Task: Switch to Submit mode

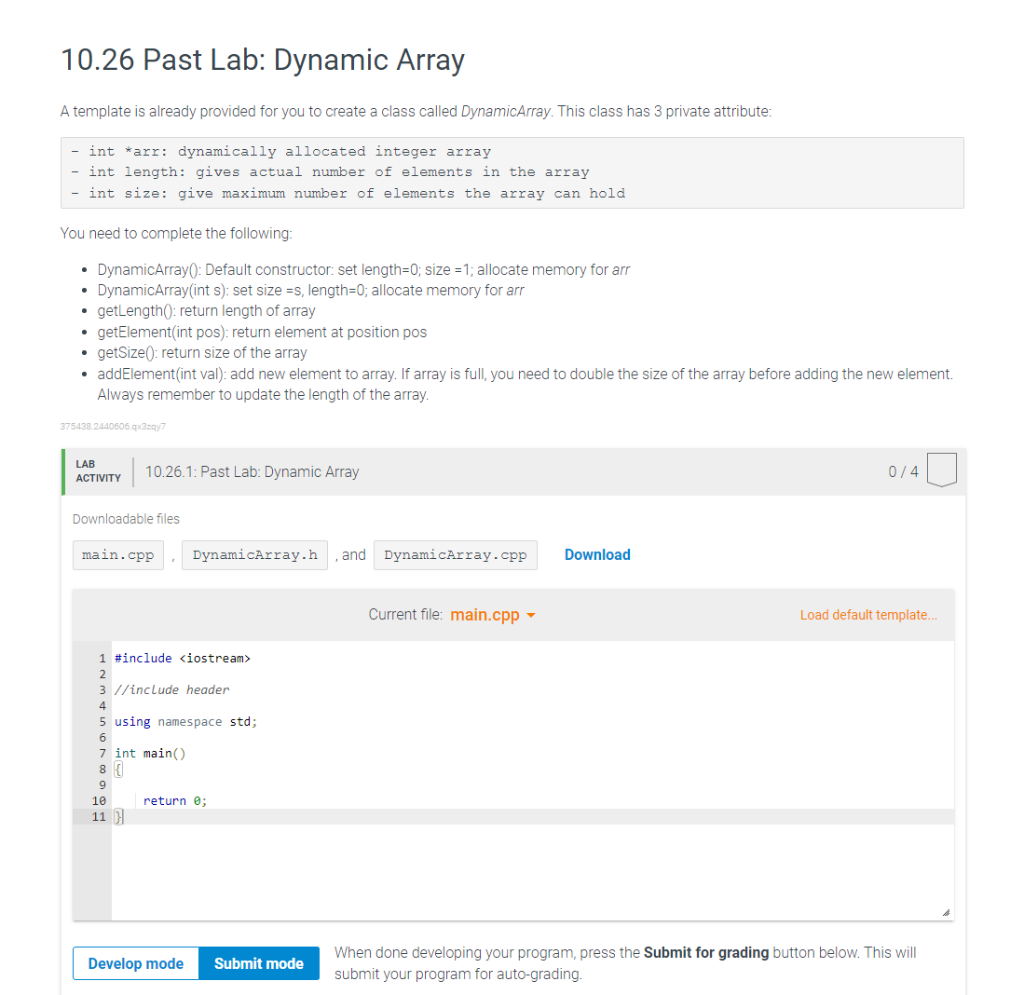Action: click(x=258, y=963)
